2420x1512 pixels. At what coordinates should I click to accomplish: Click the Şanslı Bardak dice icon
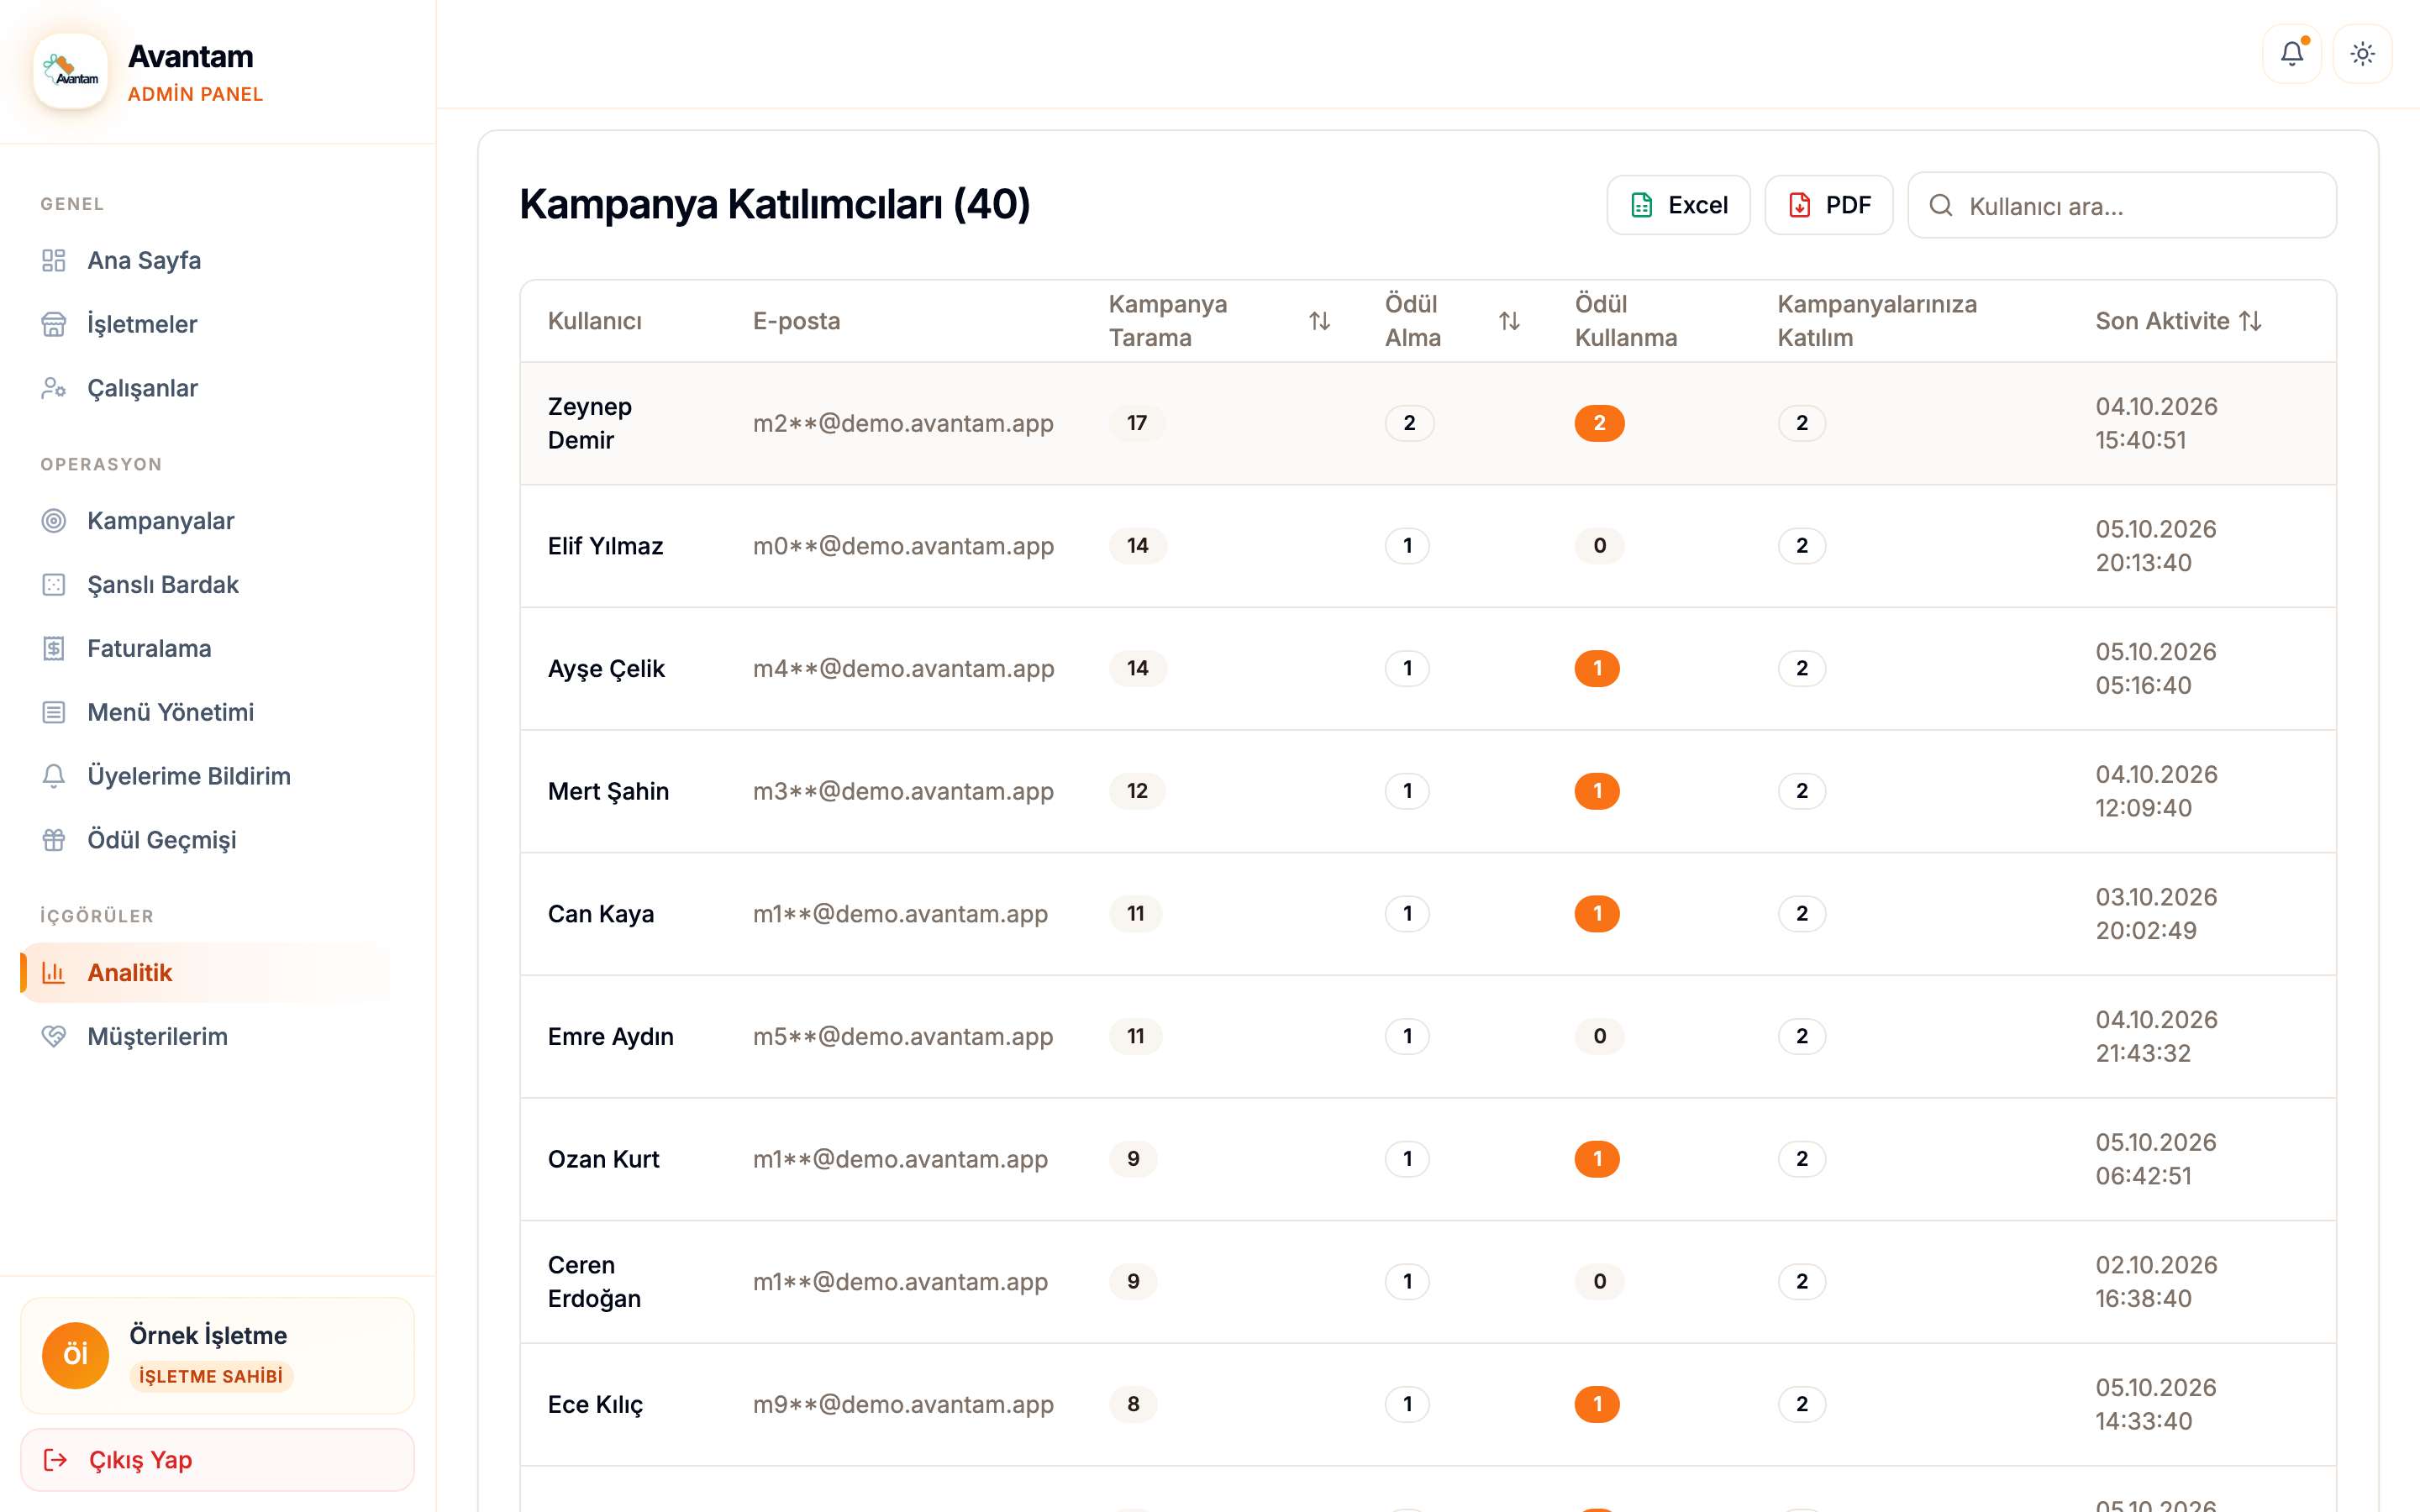click(54, 585)
